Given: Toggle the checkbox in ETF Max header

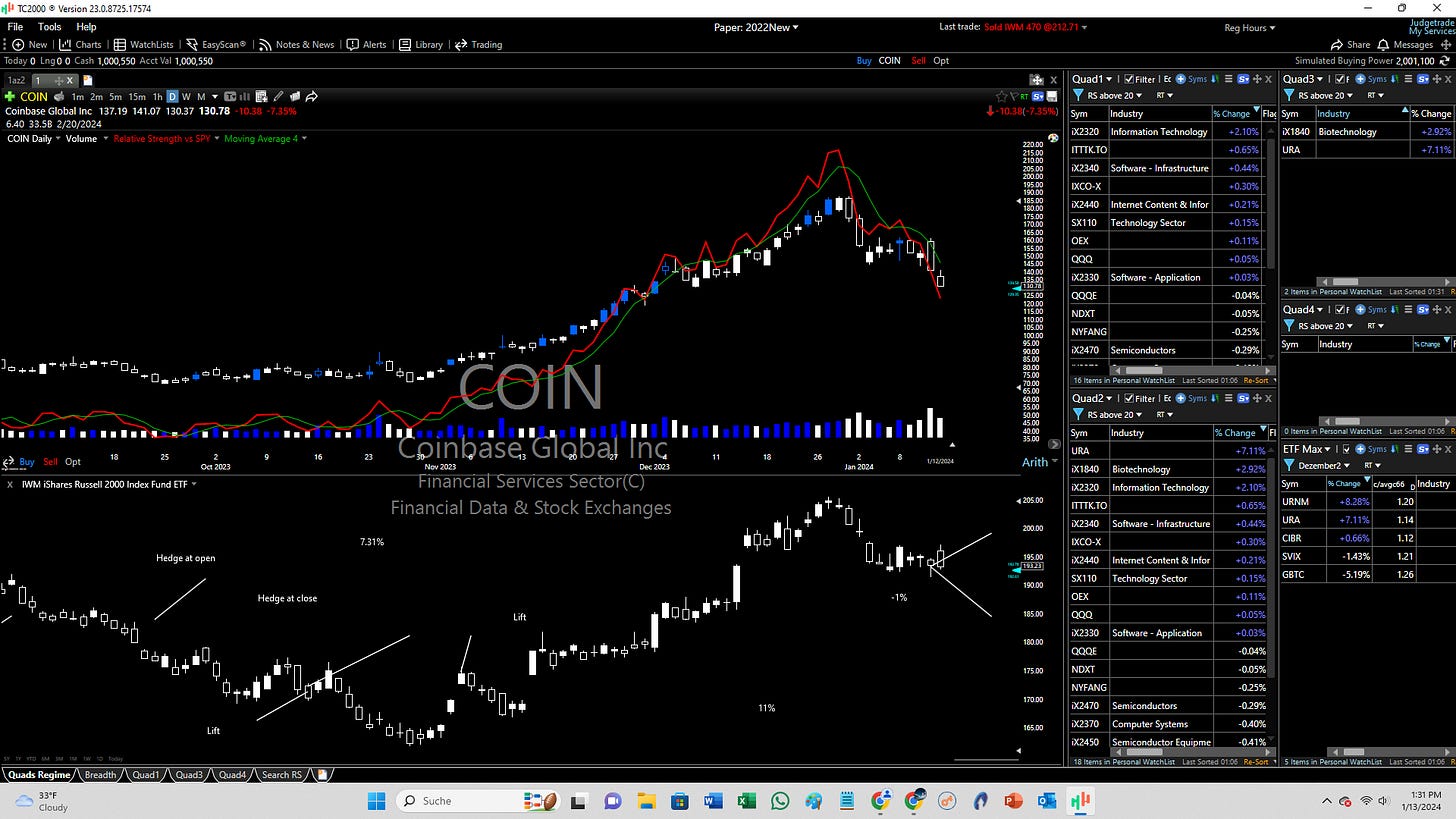Looking at the screenshot, I should click(1346, 449).
